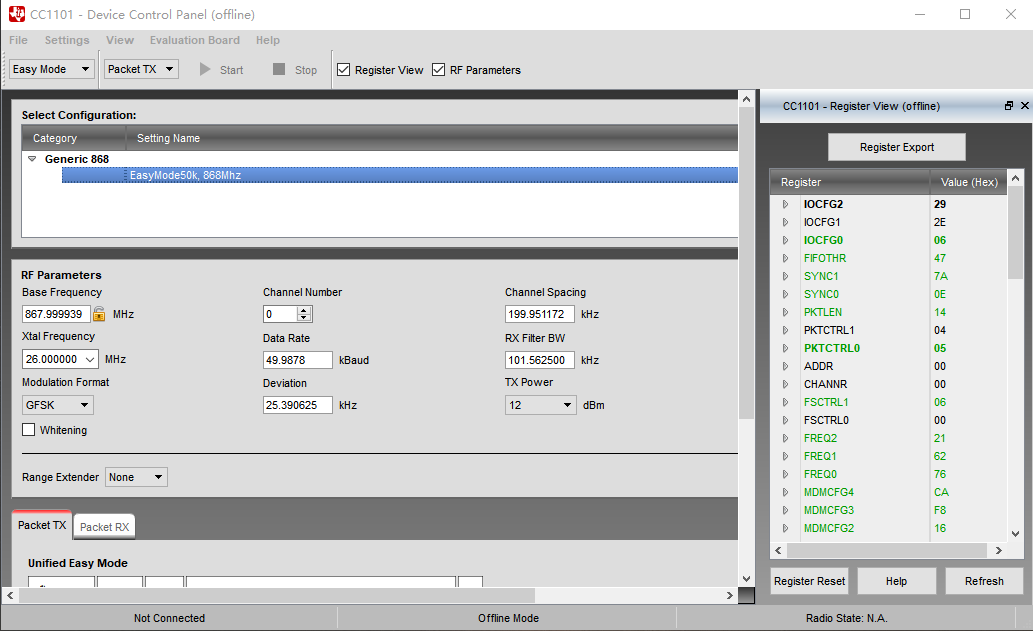1033x631 pixels.
Task: Click the Channel Spacing input field
Action: tap(540, 314)
